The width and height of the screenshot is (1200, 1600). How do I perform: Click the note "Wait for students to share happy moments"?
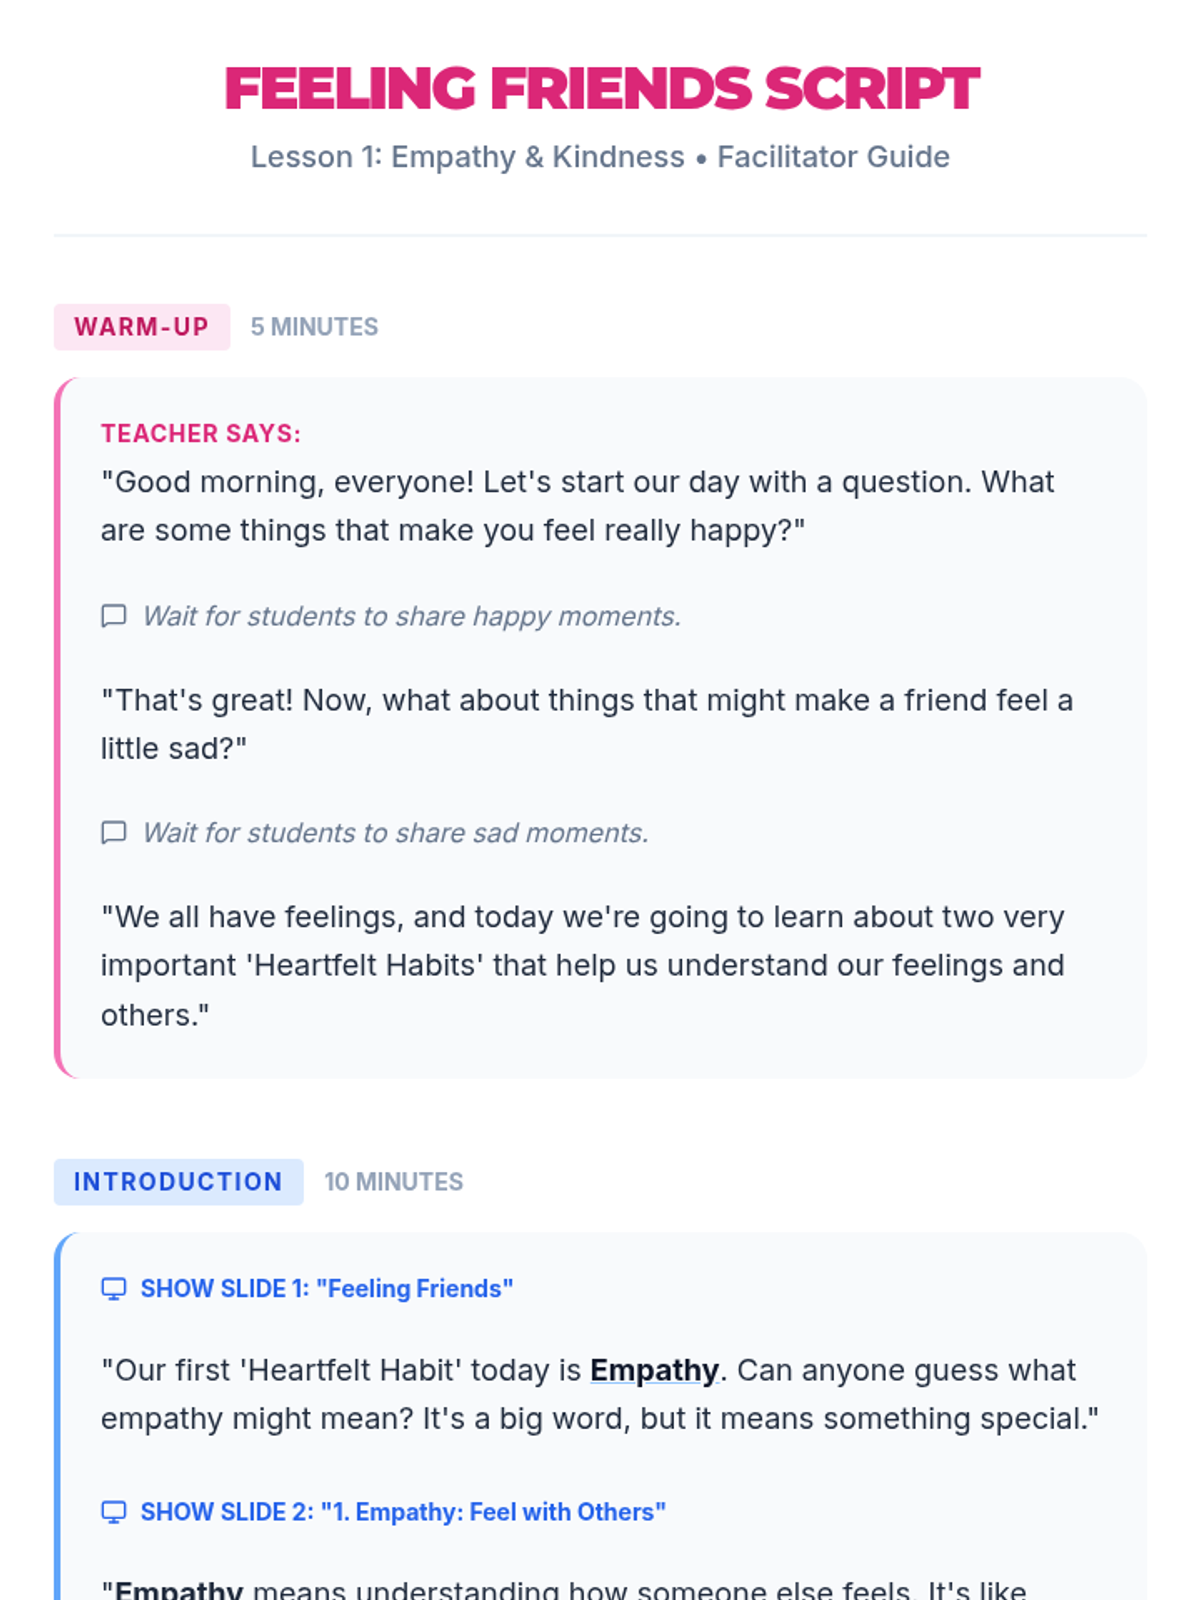pyautogui.click(x=411, y=616)
